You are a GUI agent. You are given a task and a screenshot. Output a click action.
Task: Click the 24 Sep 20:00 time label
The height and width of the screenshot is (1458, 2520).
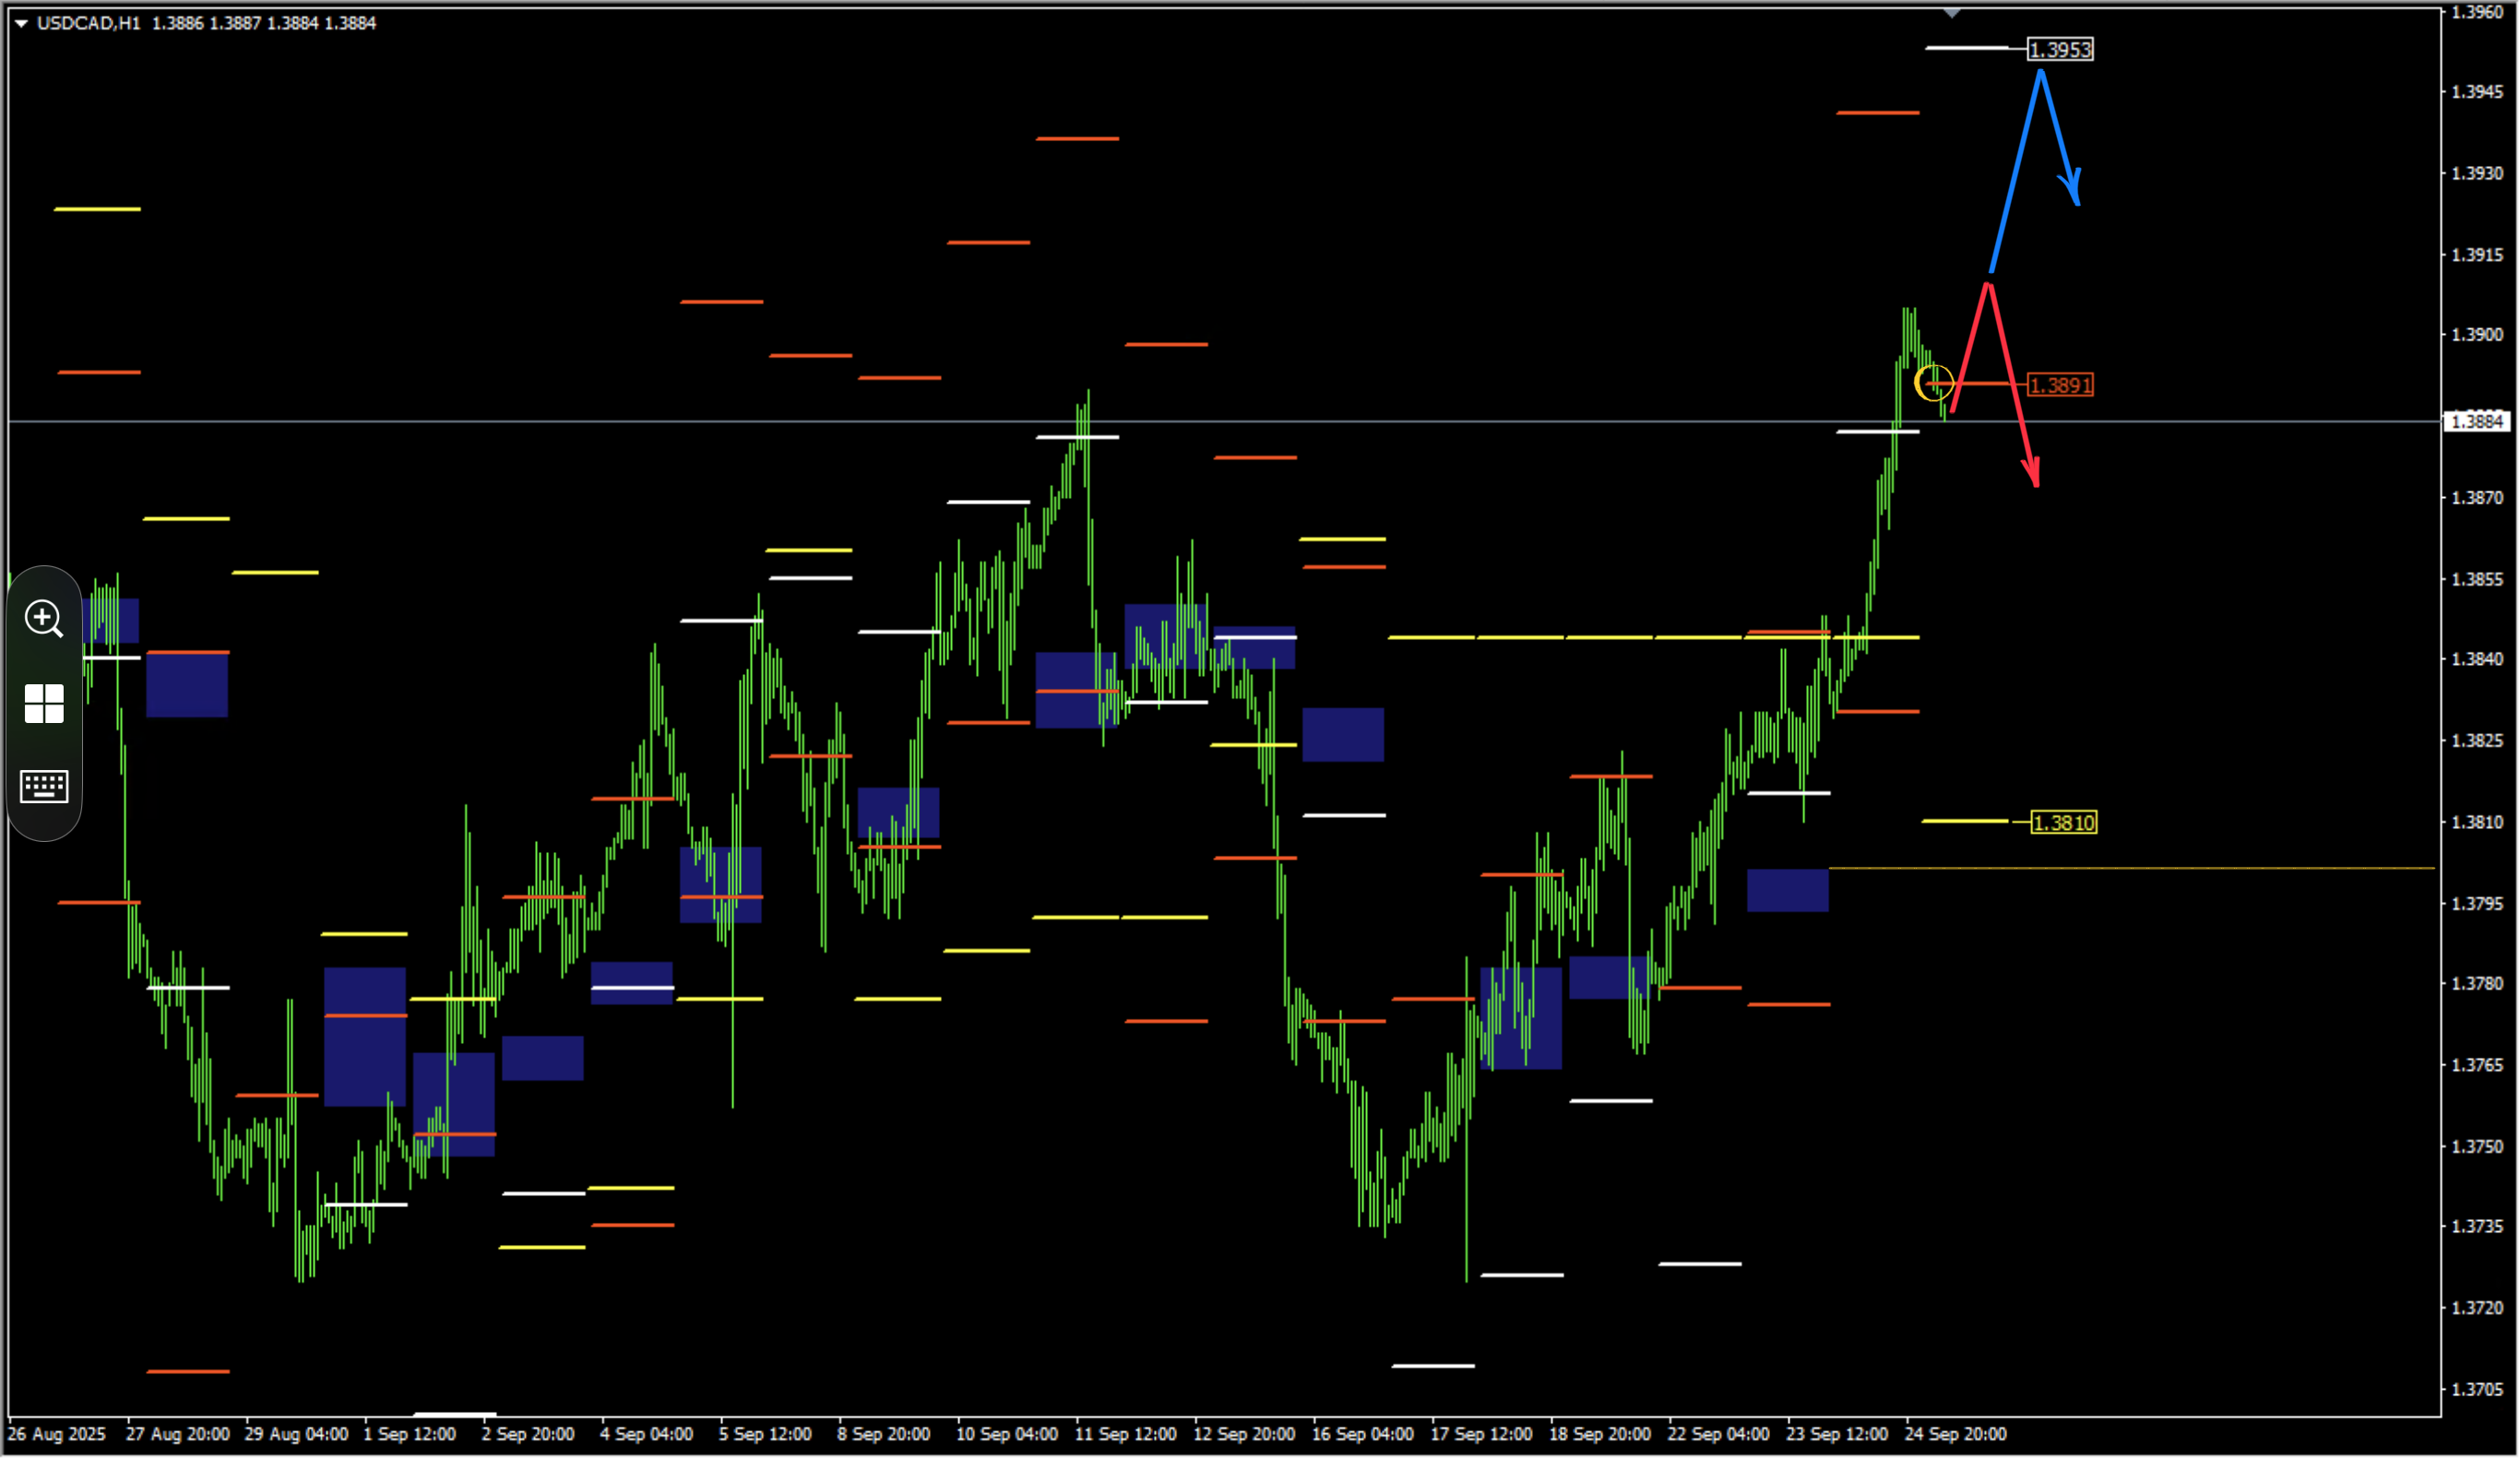tap(1957, 1435)
